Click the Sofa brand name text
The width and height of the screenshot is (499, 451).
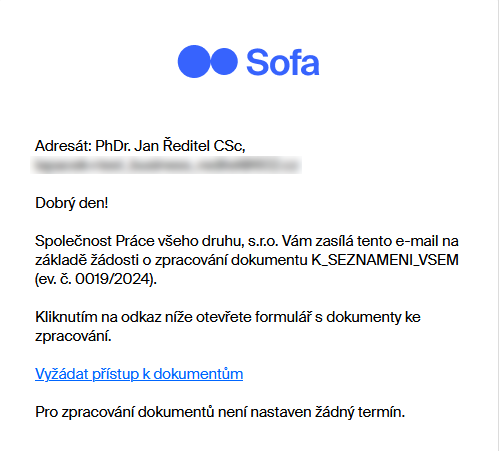tap(283, 62)
